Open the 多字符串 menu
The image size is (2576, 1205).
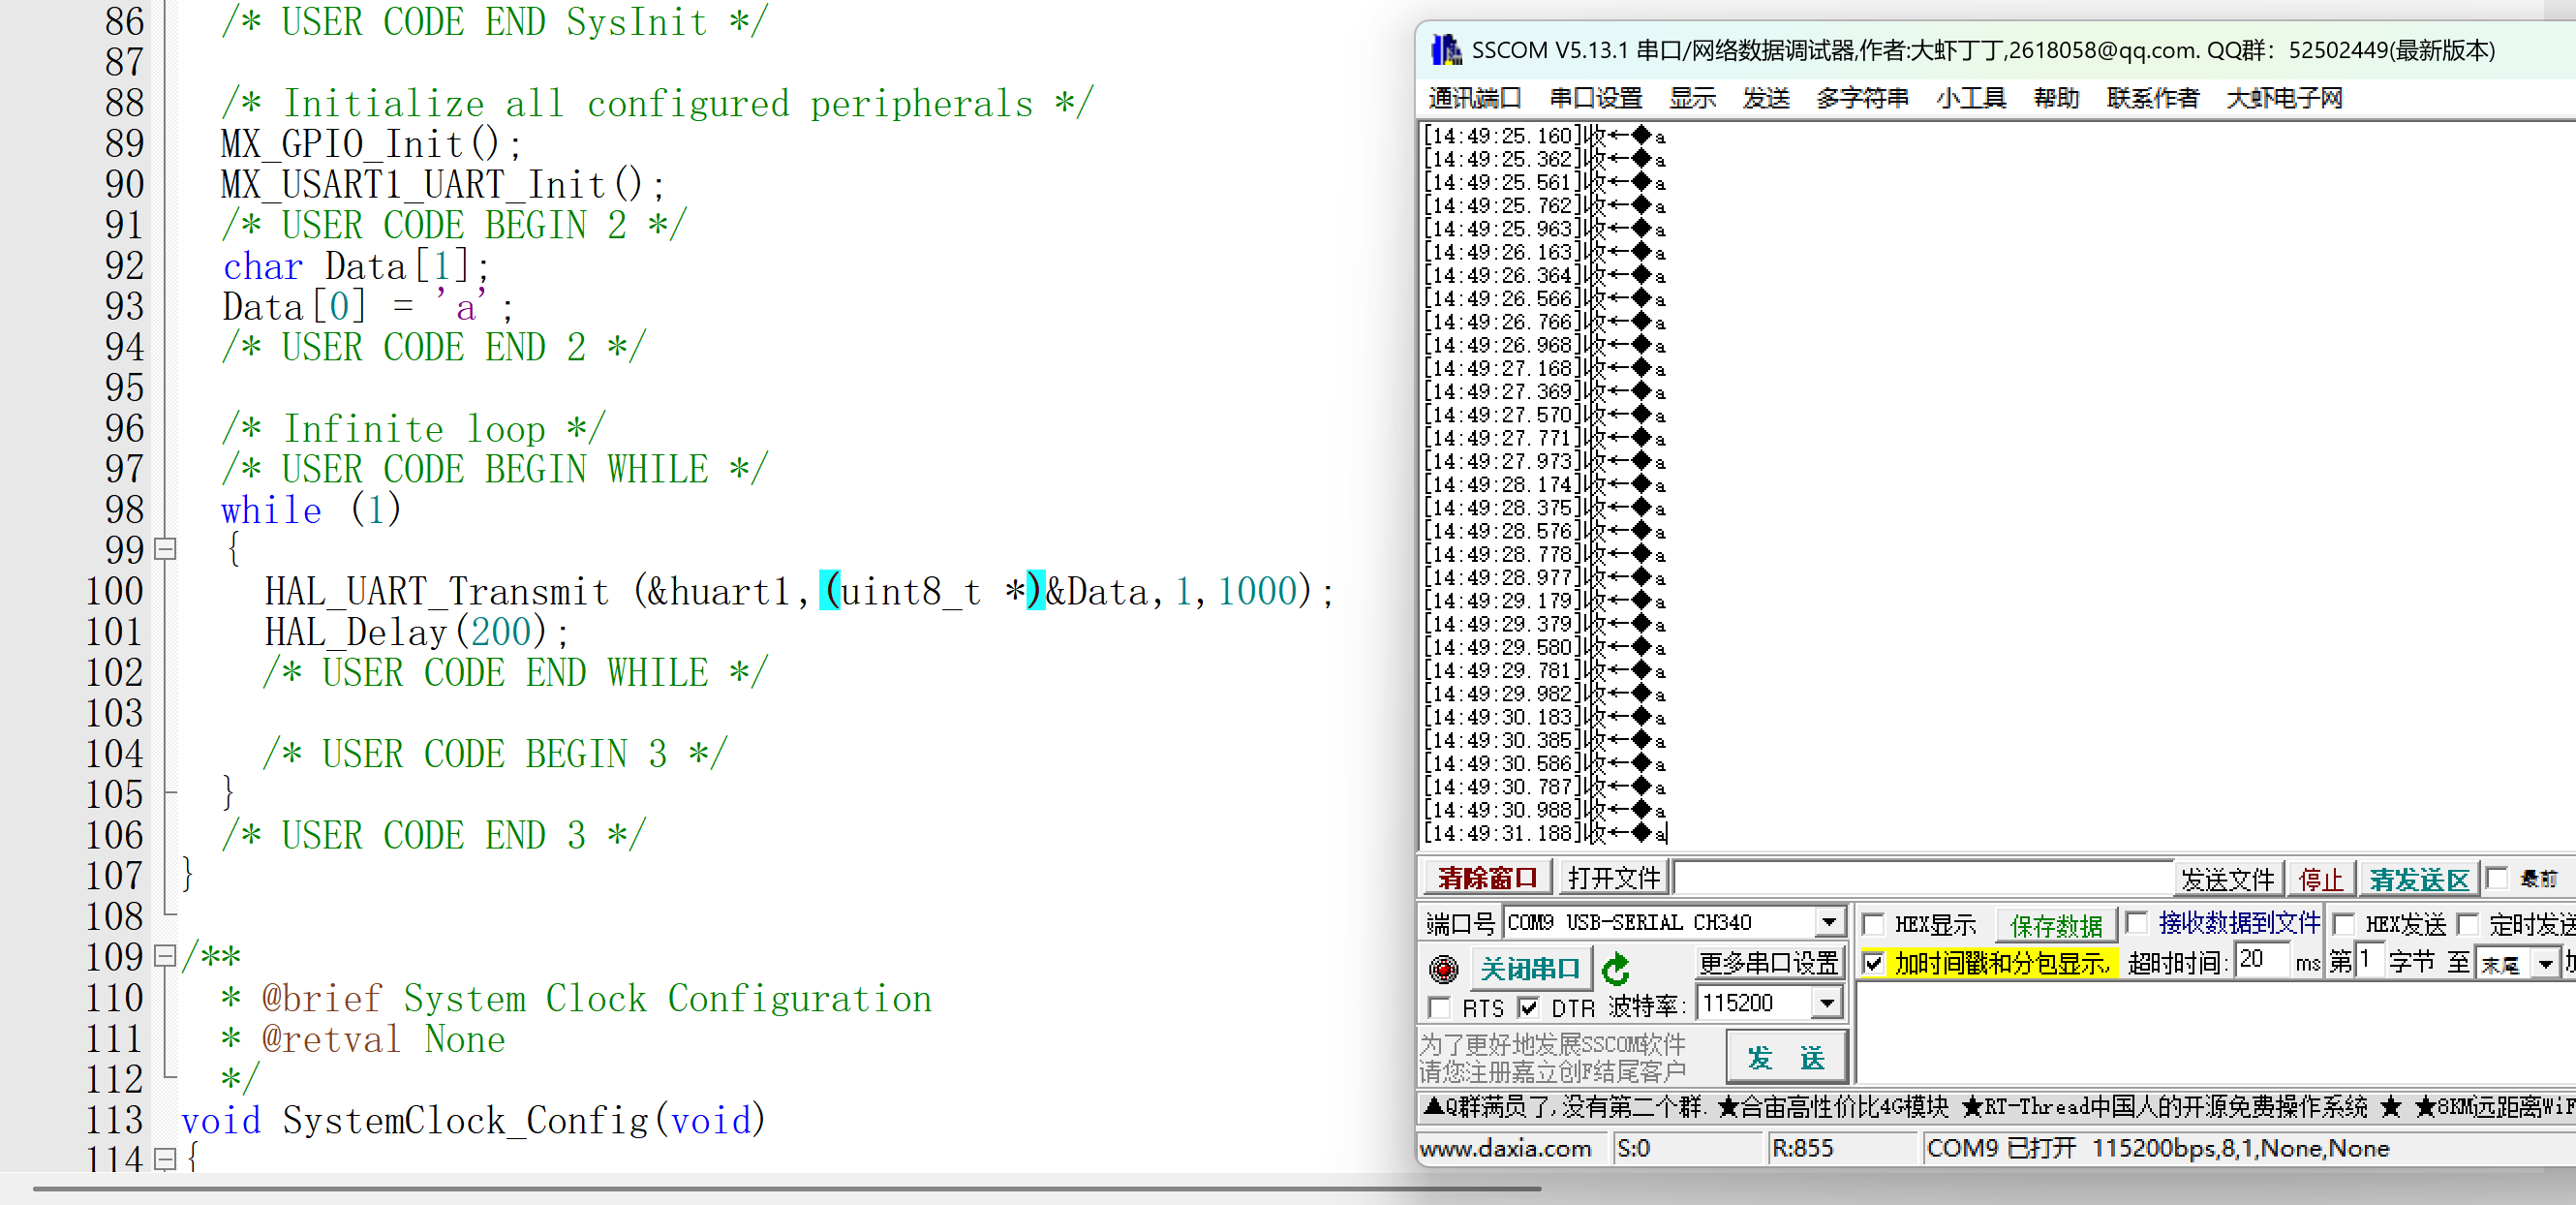click(1861, 98)
